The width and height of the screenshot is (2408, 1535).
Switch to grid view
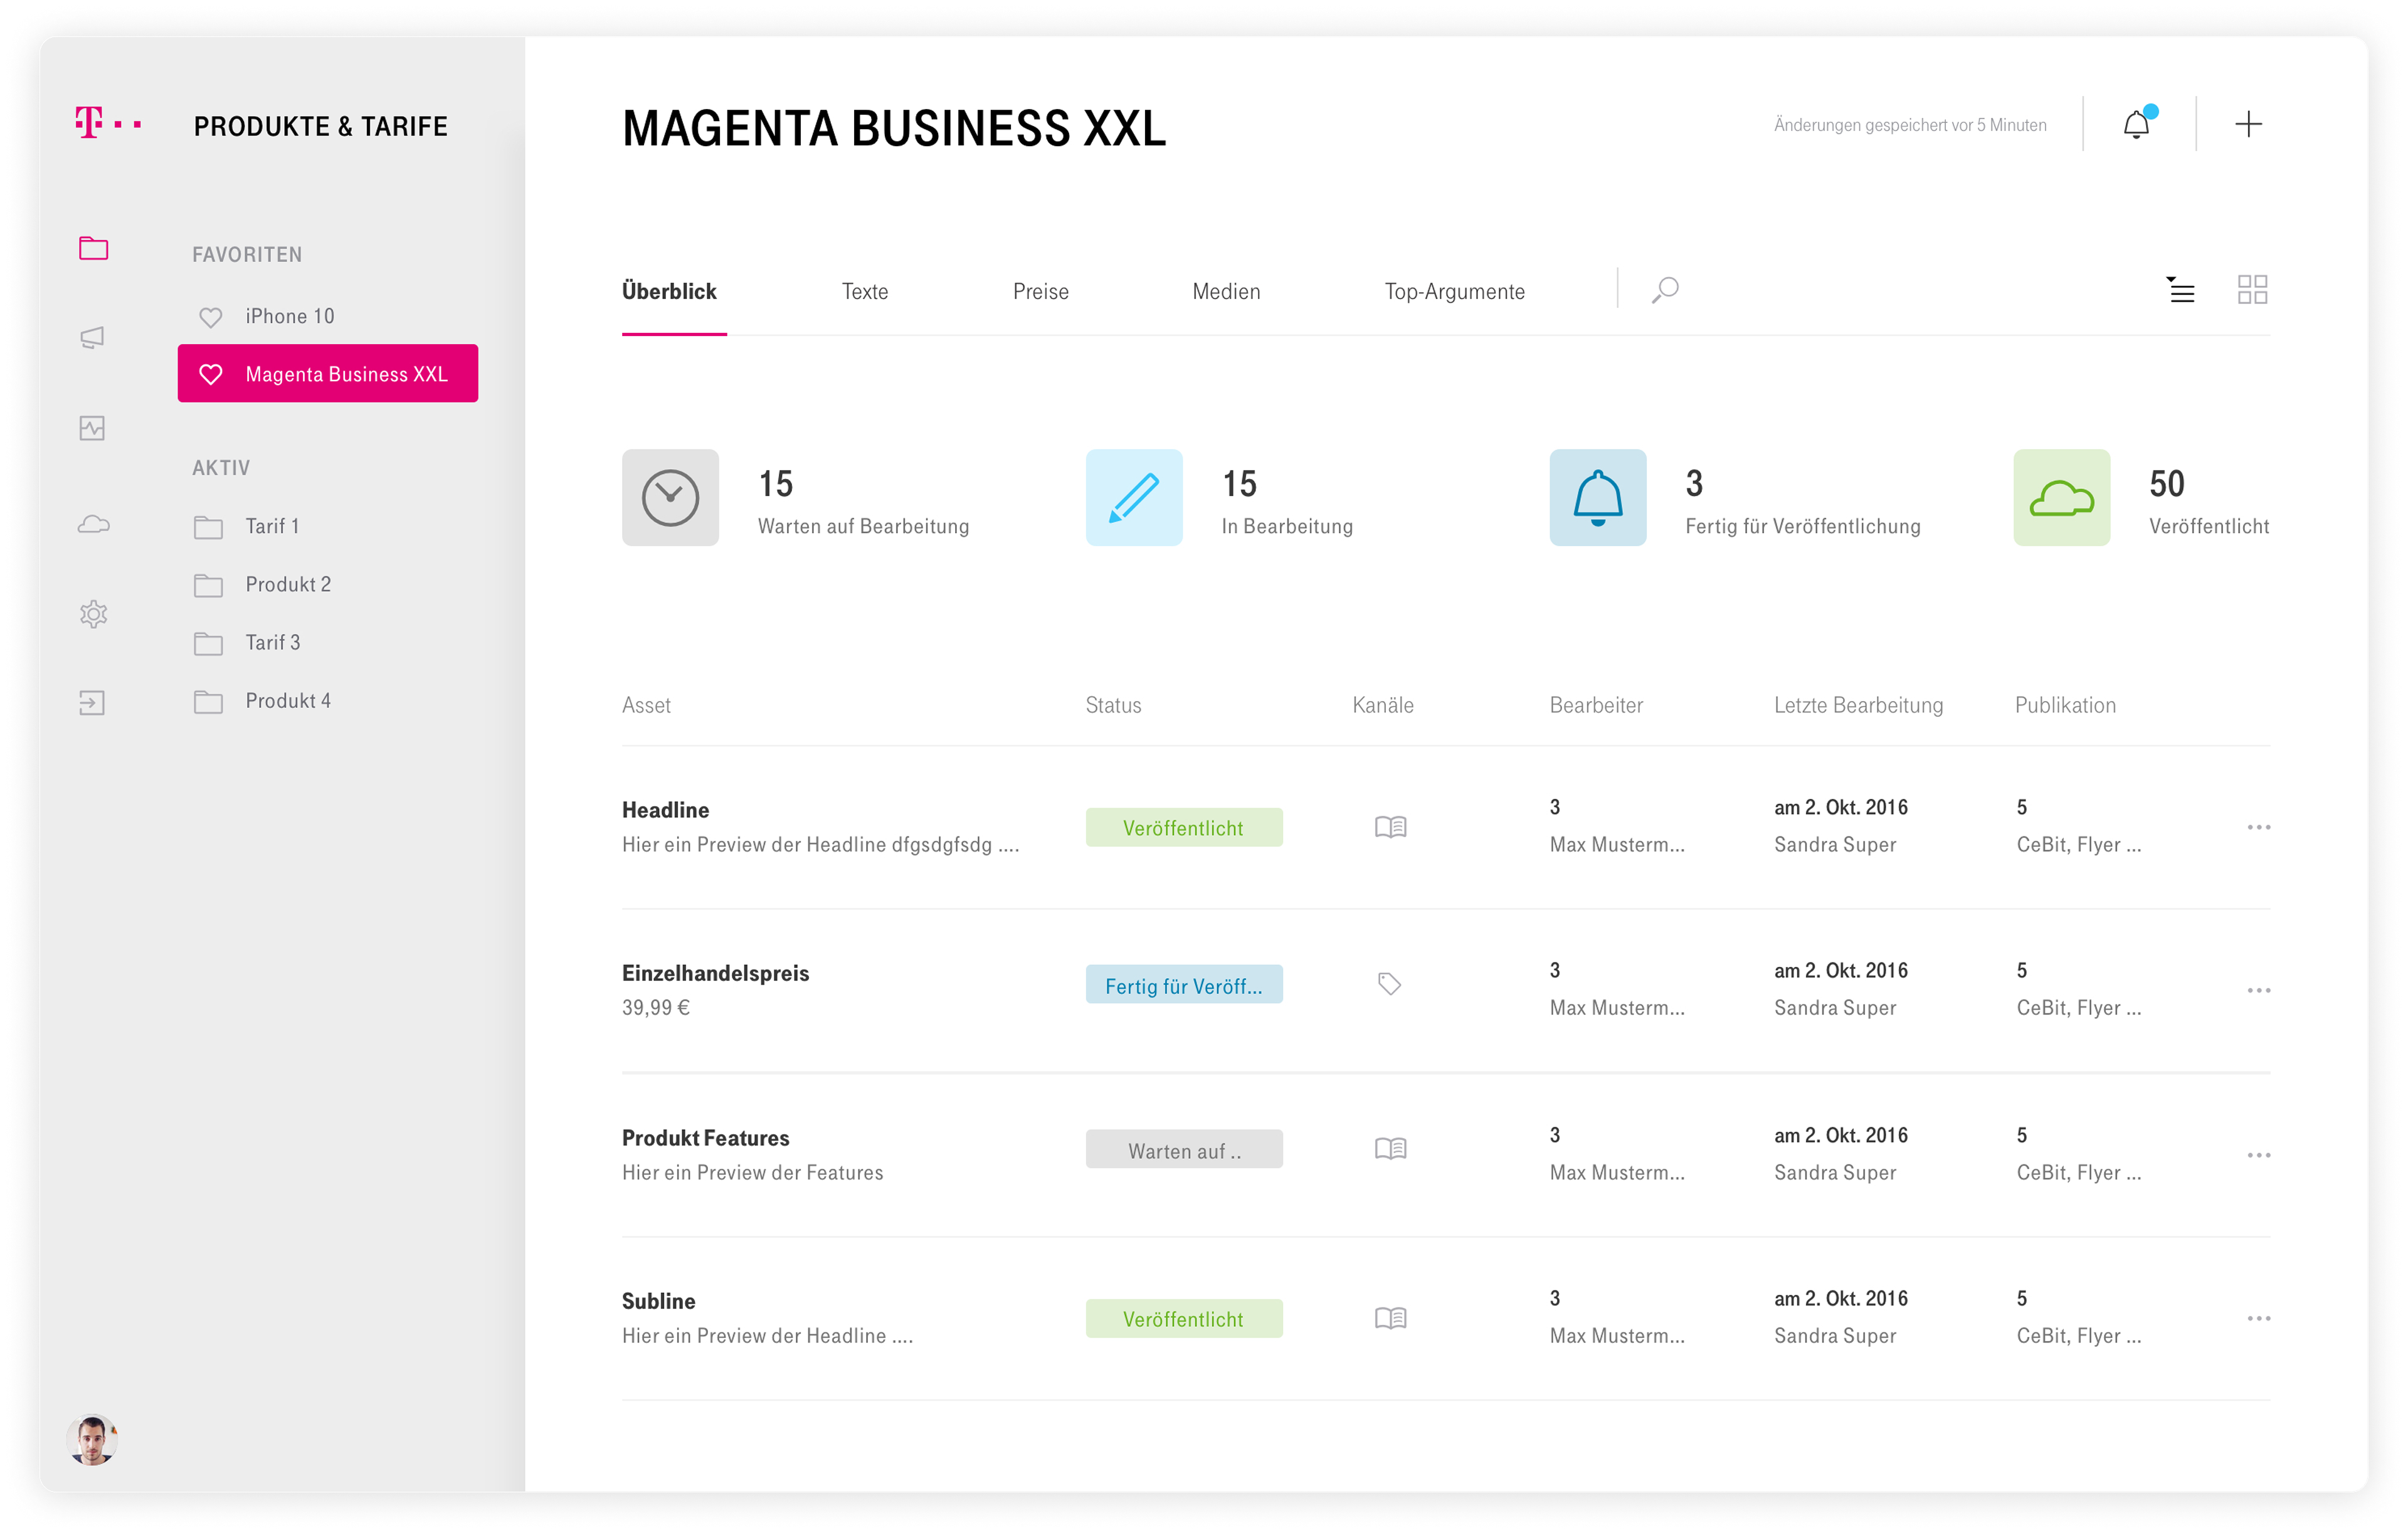point(2252,289)
